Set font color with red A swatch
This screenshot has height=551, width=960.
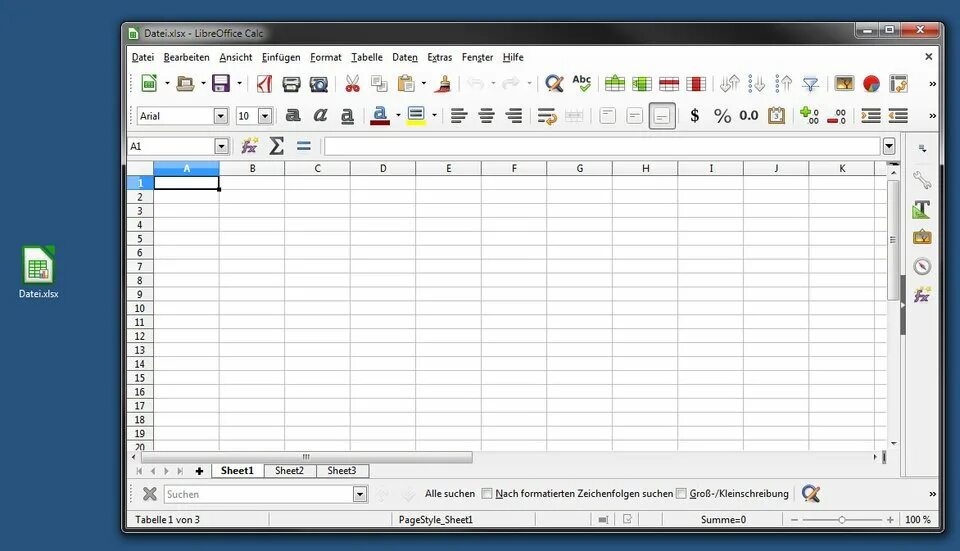click(x=380, y=115)
